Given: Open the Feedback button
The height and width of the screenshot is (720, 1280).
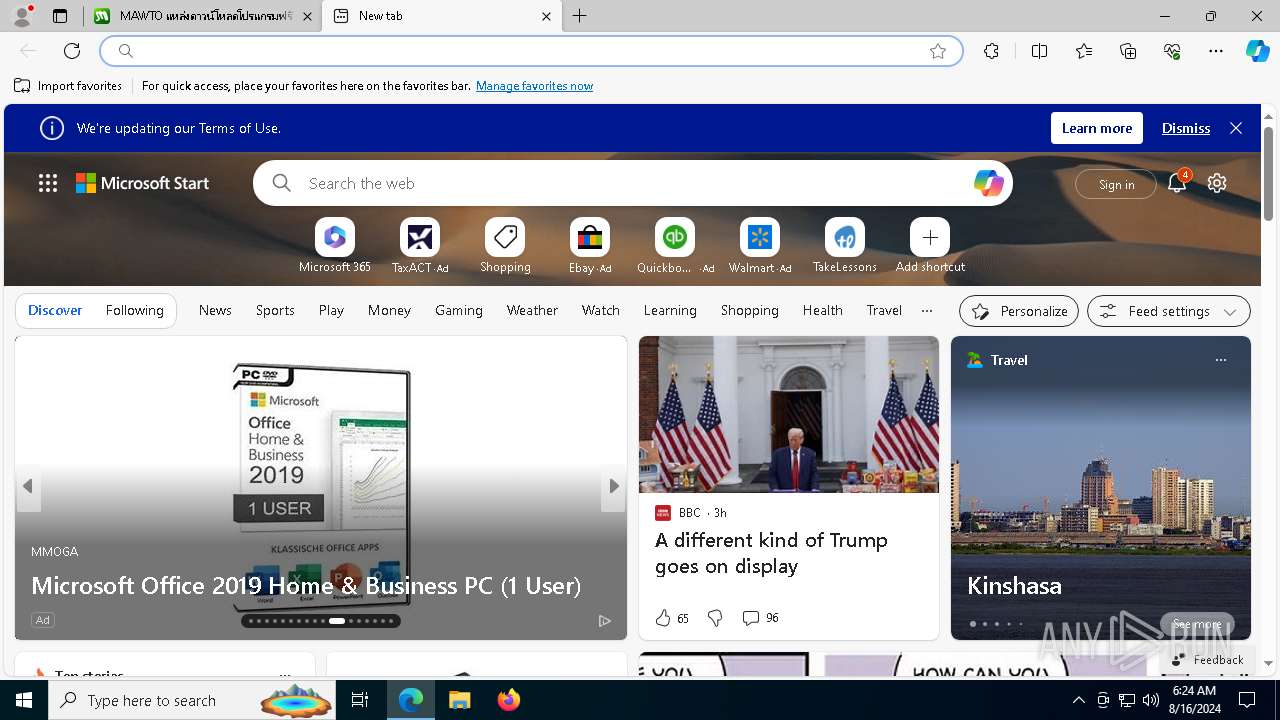Looking at the screenshot, I should pos(1207,660).
